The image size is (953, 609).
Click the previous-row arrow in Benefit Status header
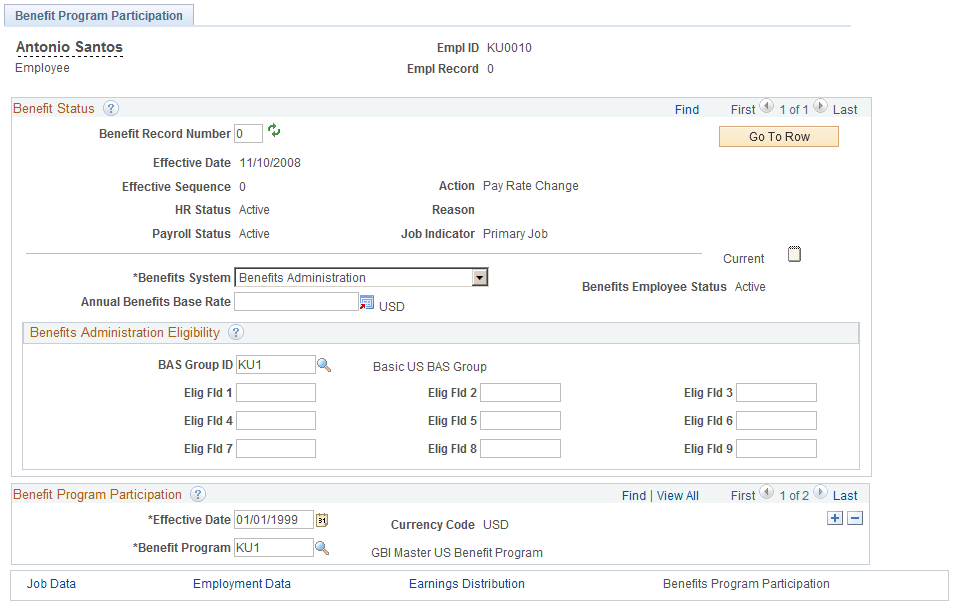pyautogui.click(x=766, y=105)
